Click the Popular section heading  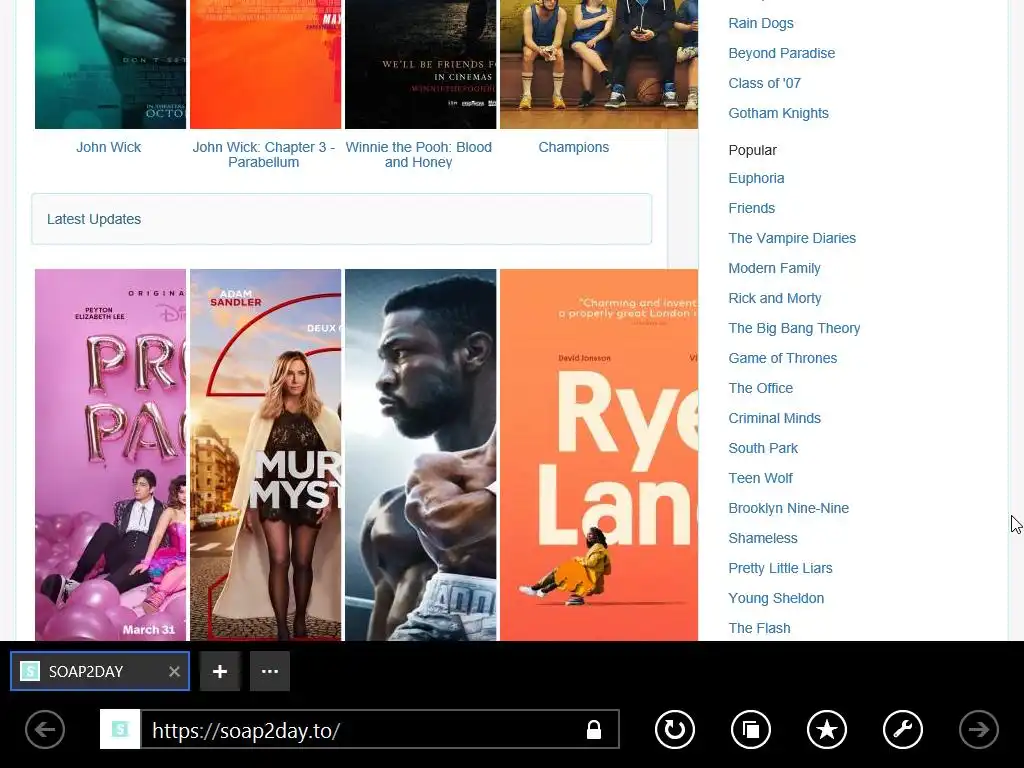pos(752,150)
